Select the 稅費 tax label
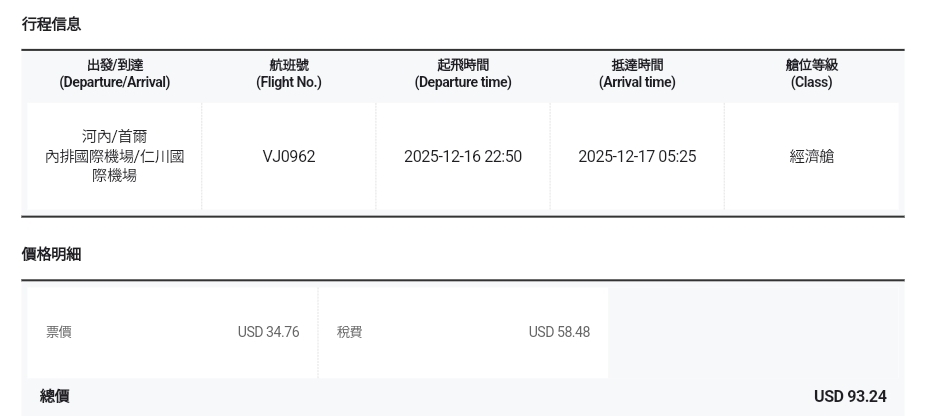Image resolution: width=938 pixels, height=416 pixels. click(349, 332)
